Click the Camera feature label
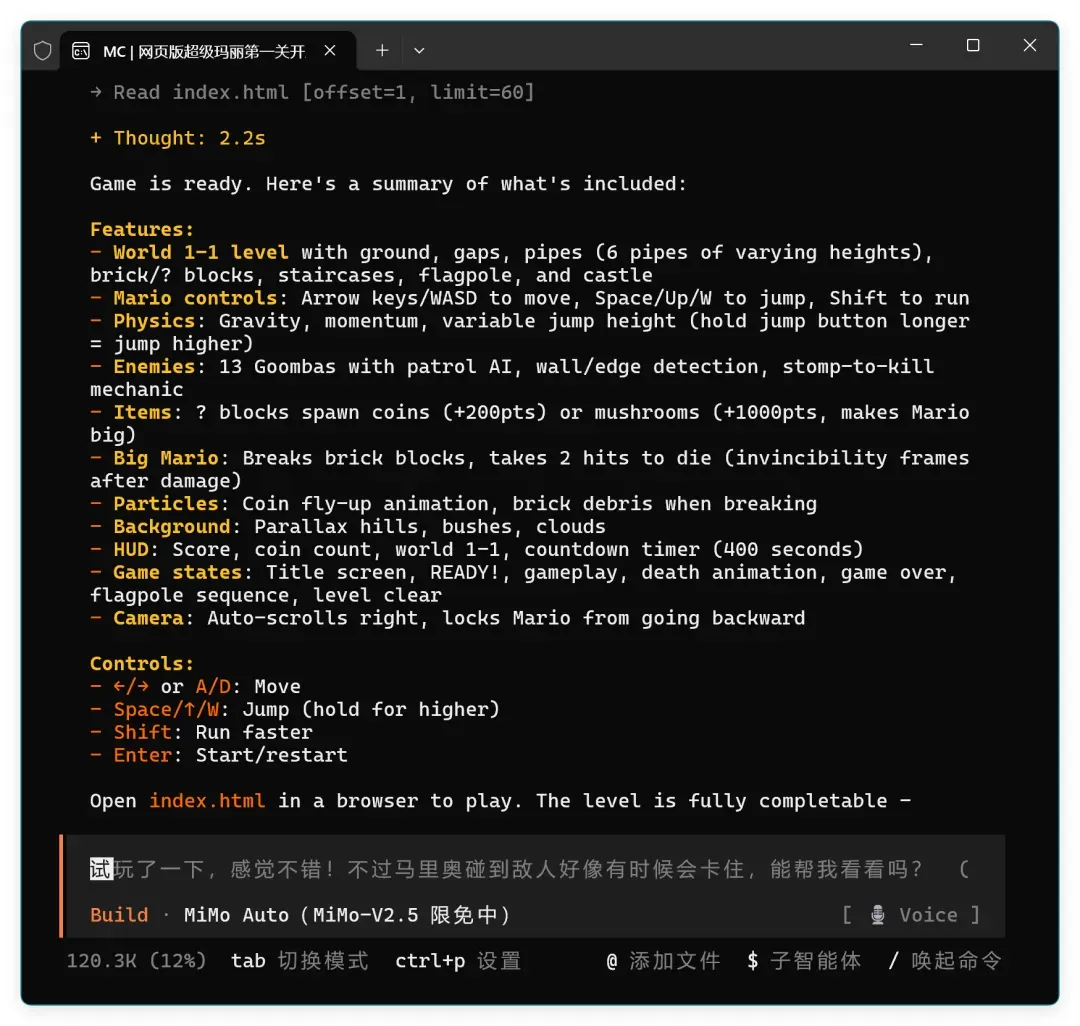The height and width of the screenshot is (1026, 1080). (x=148, y=618)
